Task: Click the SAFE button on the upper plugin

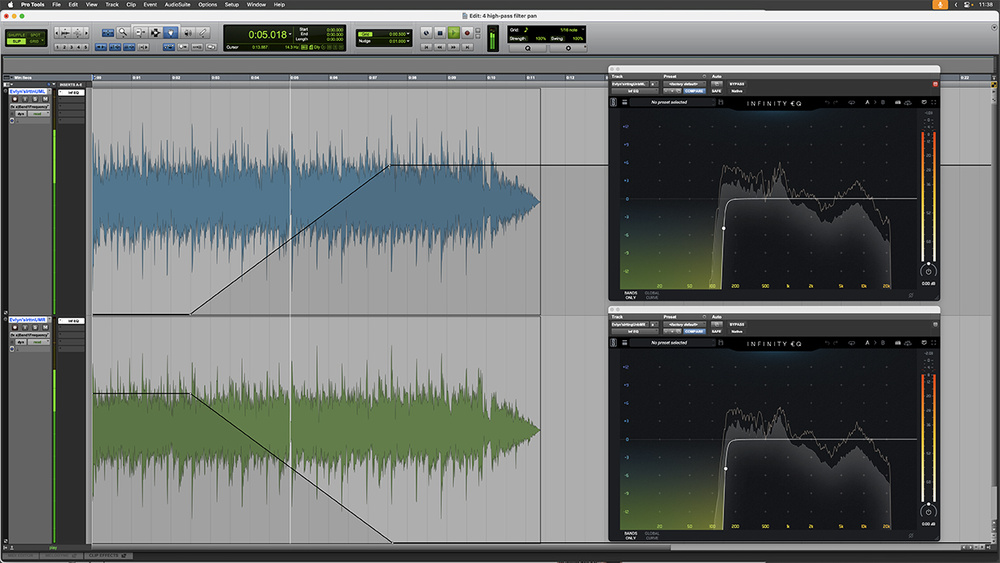Action: coord(717,91)
